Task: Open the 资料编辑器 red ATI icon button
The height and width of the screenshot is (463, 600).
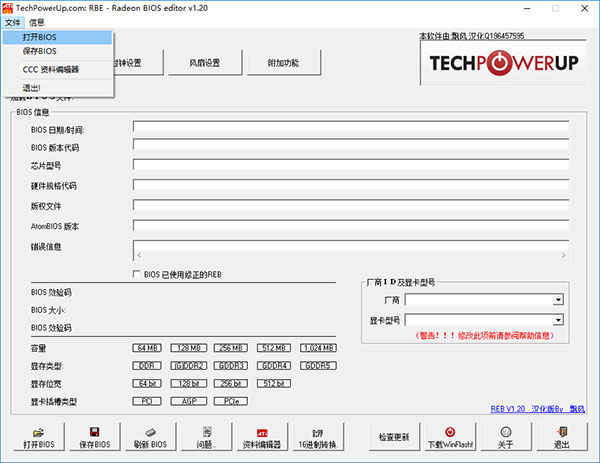Action: click(262, 437)
